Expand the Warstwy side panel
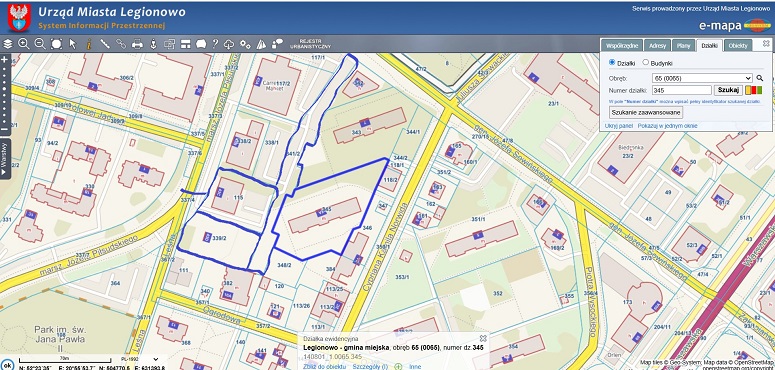Viewport: 775px width, 370px height. (x=4, y=159)
